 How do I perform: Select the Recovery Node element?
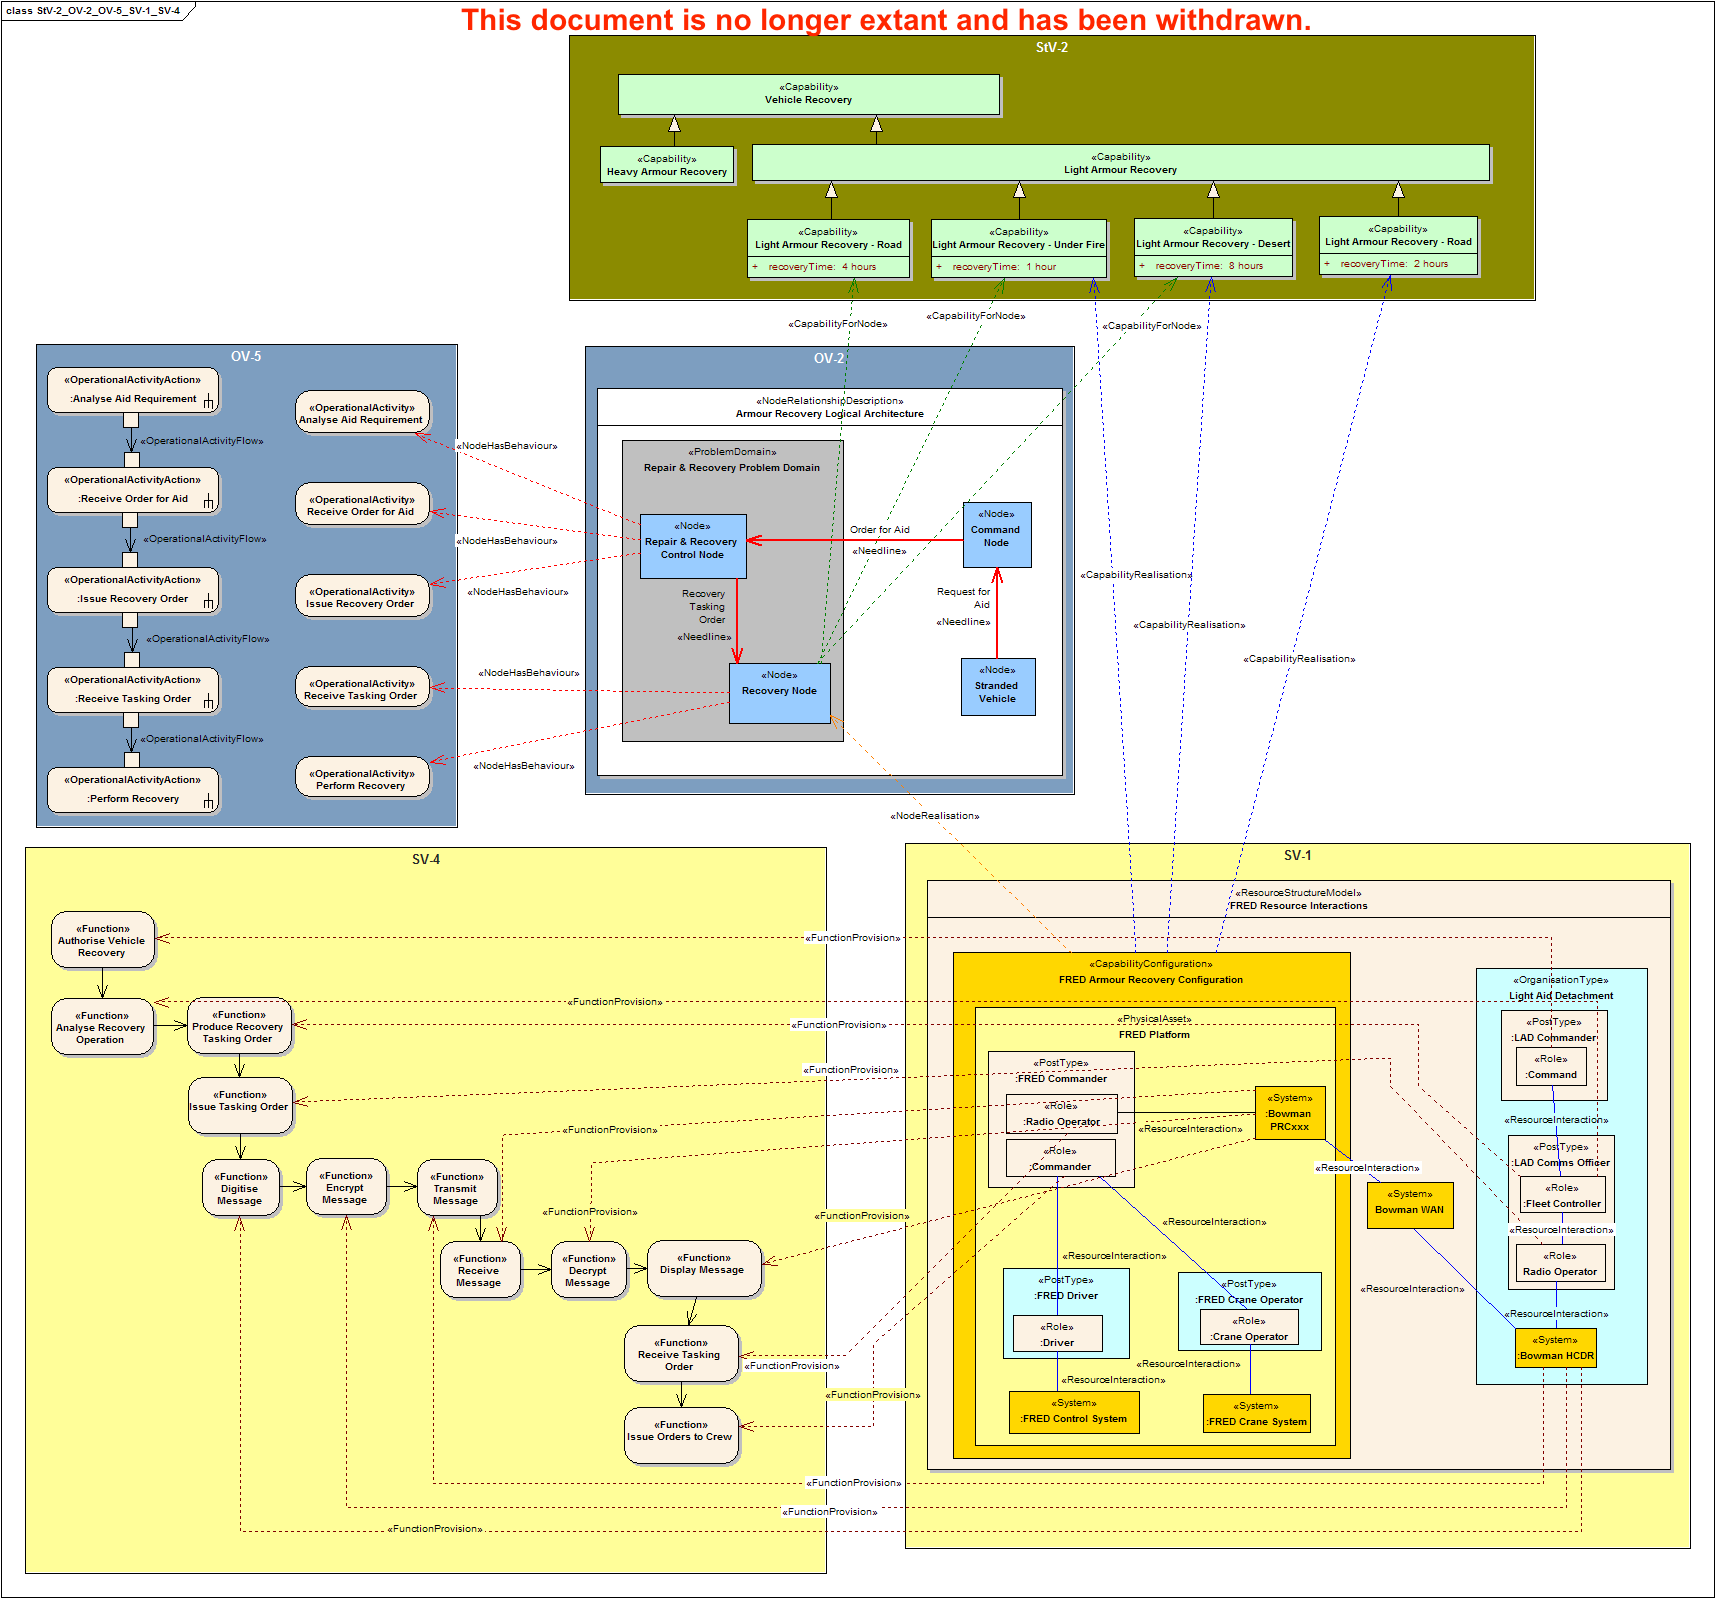click(779, 692)
